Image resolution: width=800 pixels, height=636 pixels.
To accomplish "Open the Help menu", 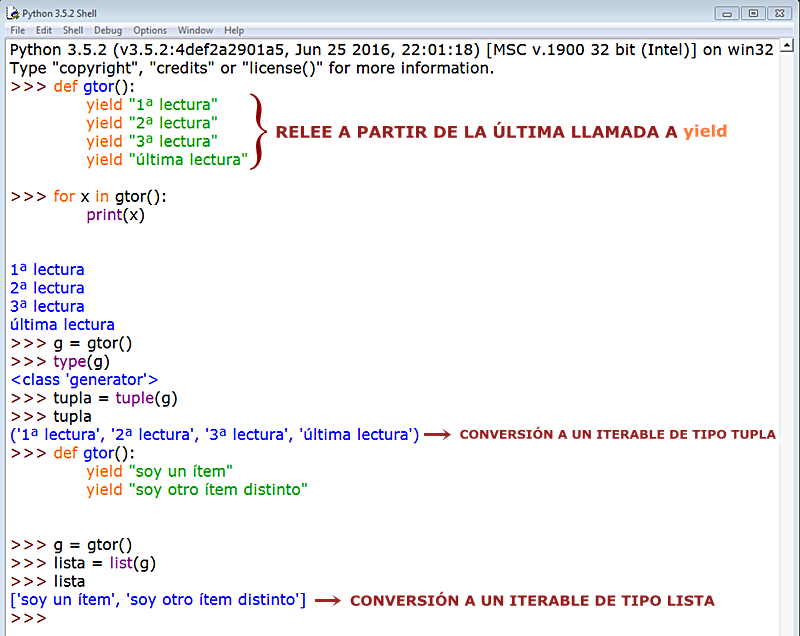I will tap(233, 29).
